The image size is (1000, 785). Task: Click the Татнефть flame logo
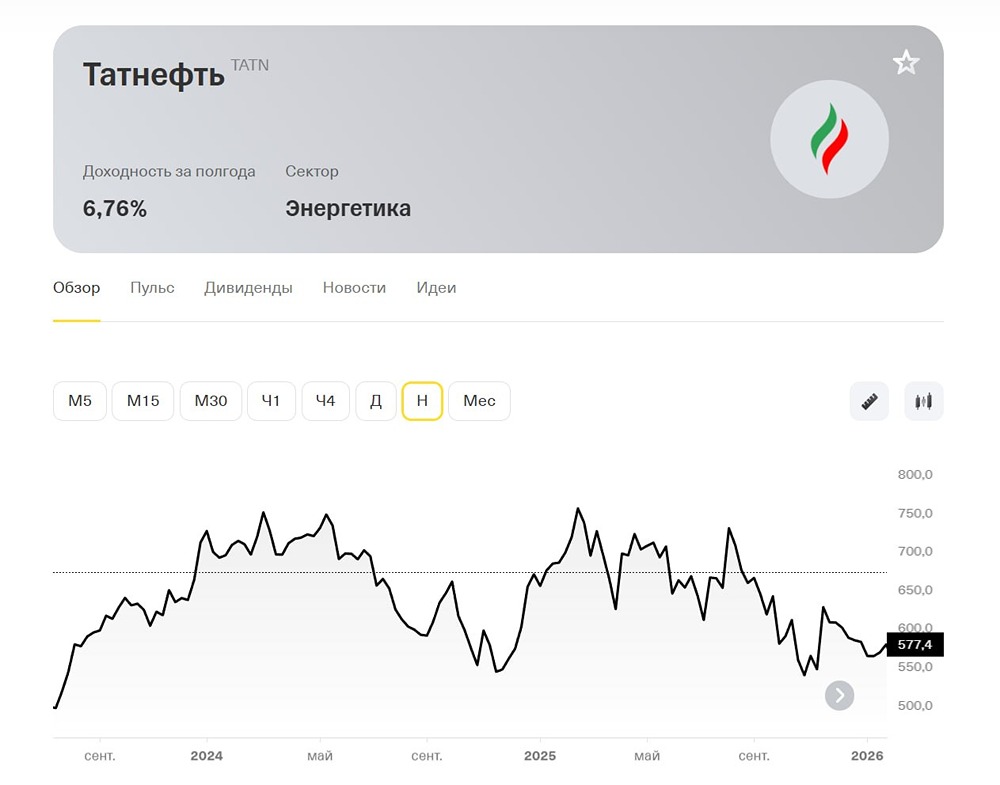pyautogui.click(x=829, y=139)
